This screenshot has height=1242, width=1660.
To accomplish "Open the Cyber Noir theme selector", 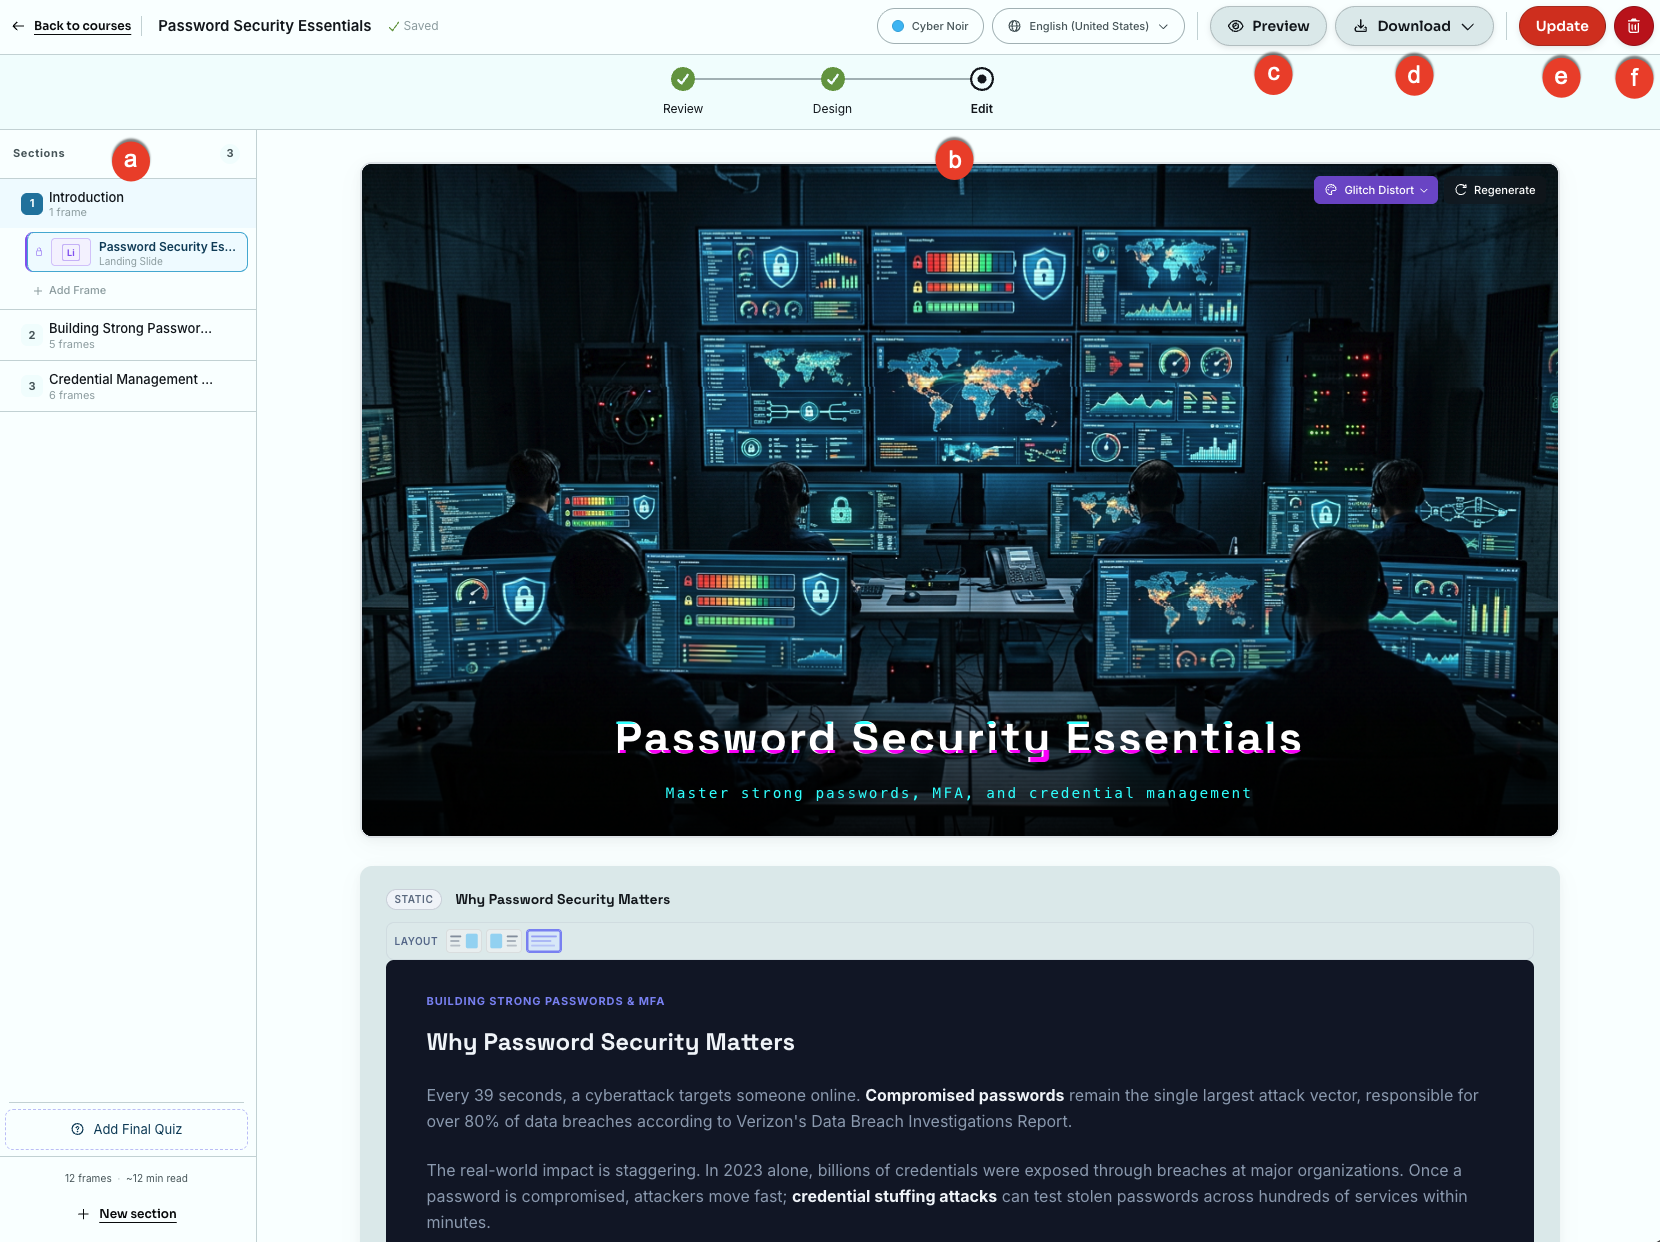I will (x=930, y=26).
